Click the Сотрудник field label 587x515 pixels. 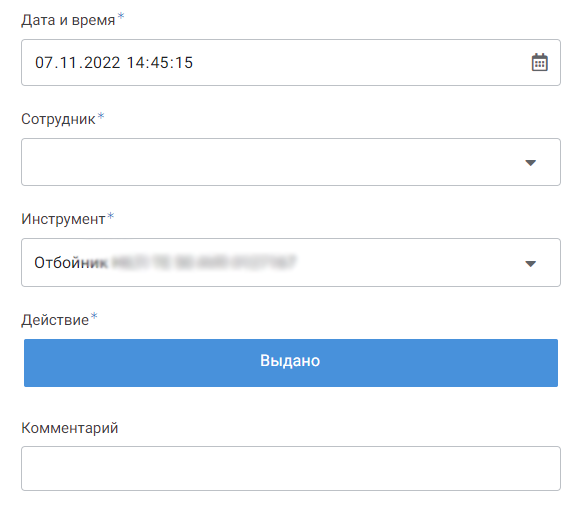pyautogui.click(x=58, y=119)
